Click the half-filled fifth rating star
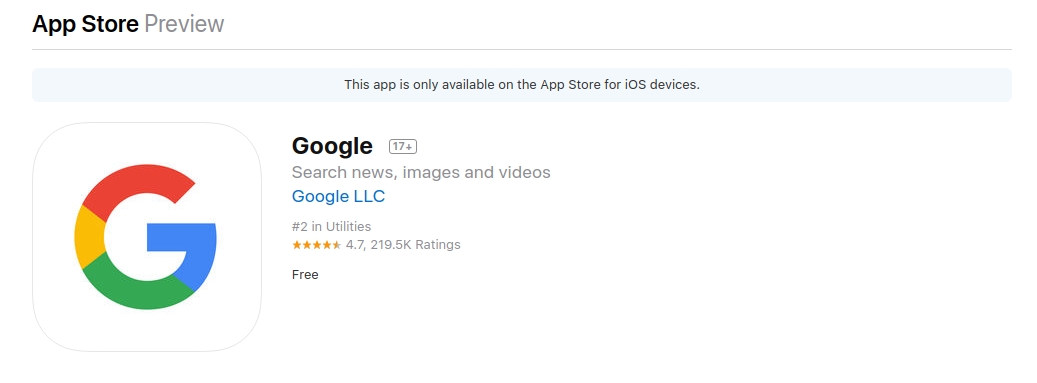Screen dimensions: 1037x383 (x=337, y=245)
